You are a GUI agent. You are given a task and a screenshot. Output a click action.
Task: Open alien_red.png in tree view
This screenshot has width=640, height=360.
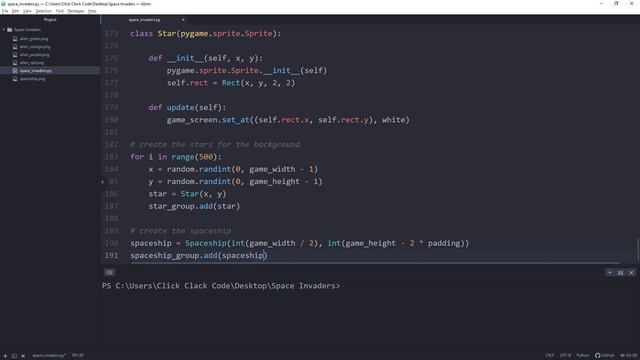click(31, 63)
